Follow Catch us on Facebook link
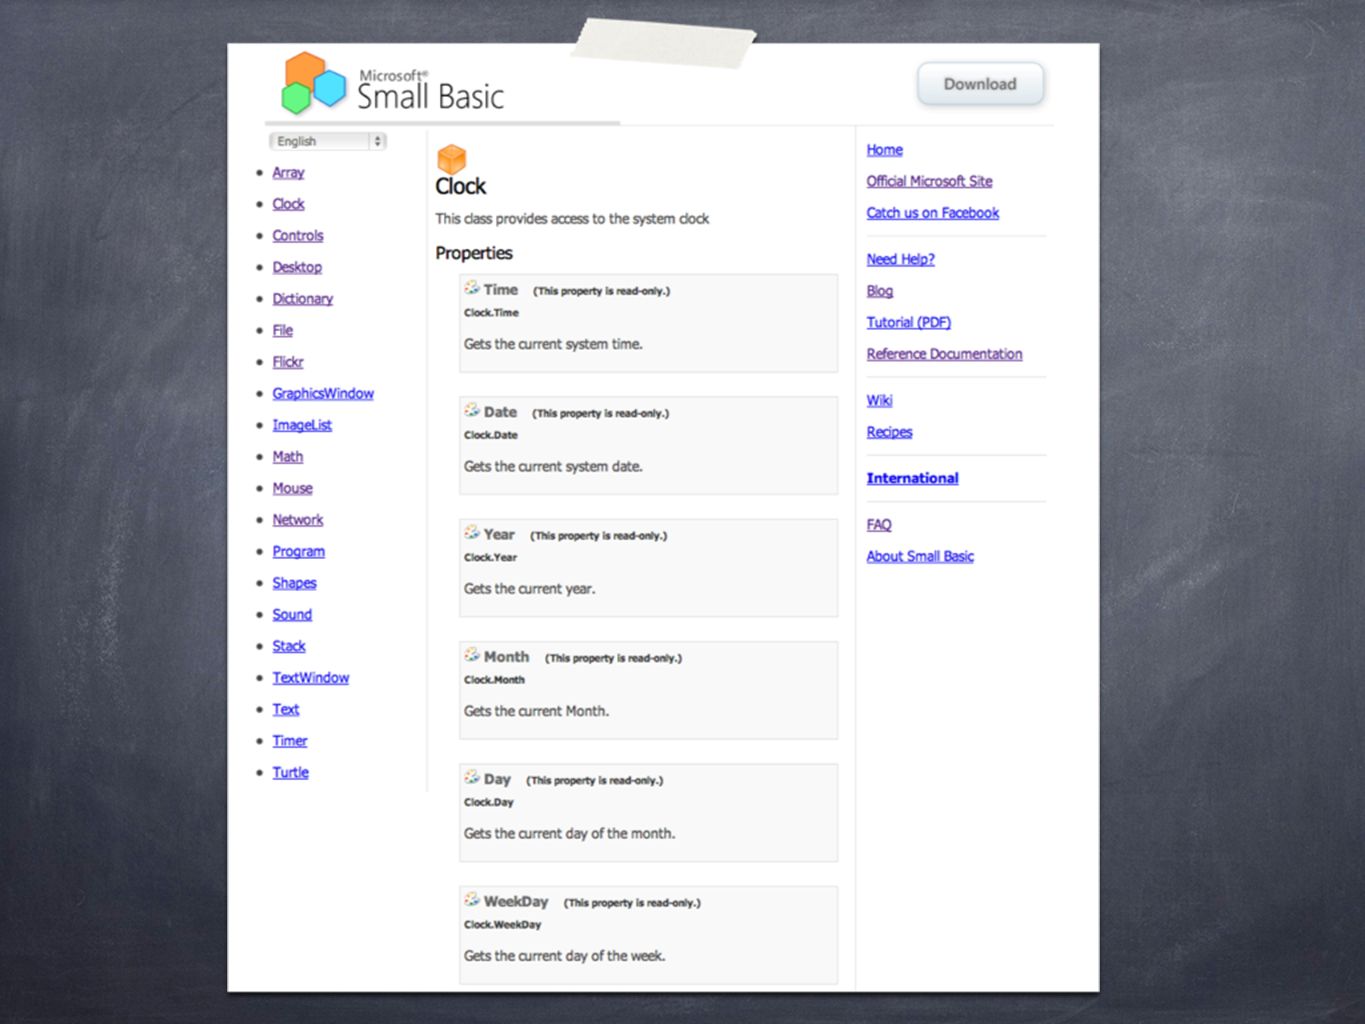This screenshot has width=1365, height=1024. click(x=932, y=213)
